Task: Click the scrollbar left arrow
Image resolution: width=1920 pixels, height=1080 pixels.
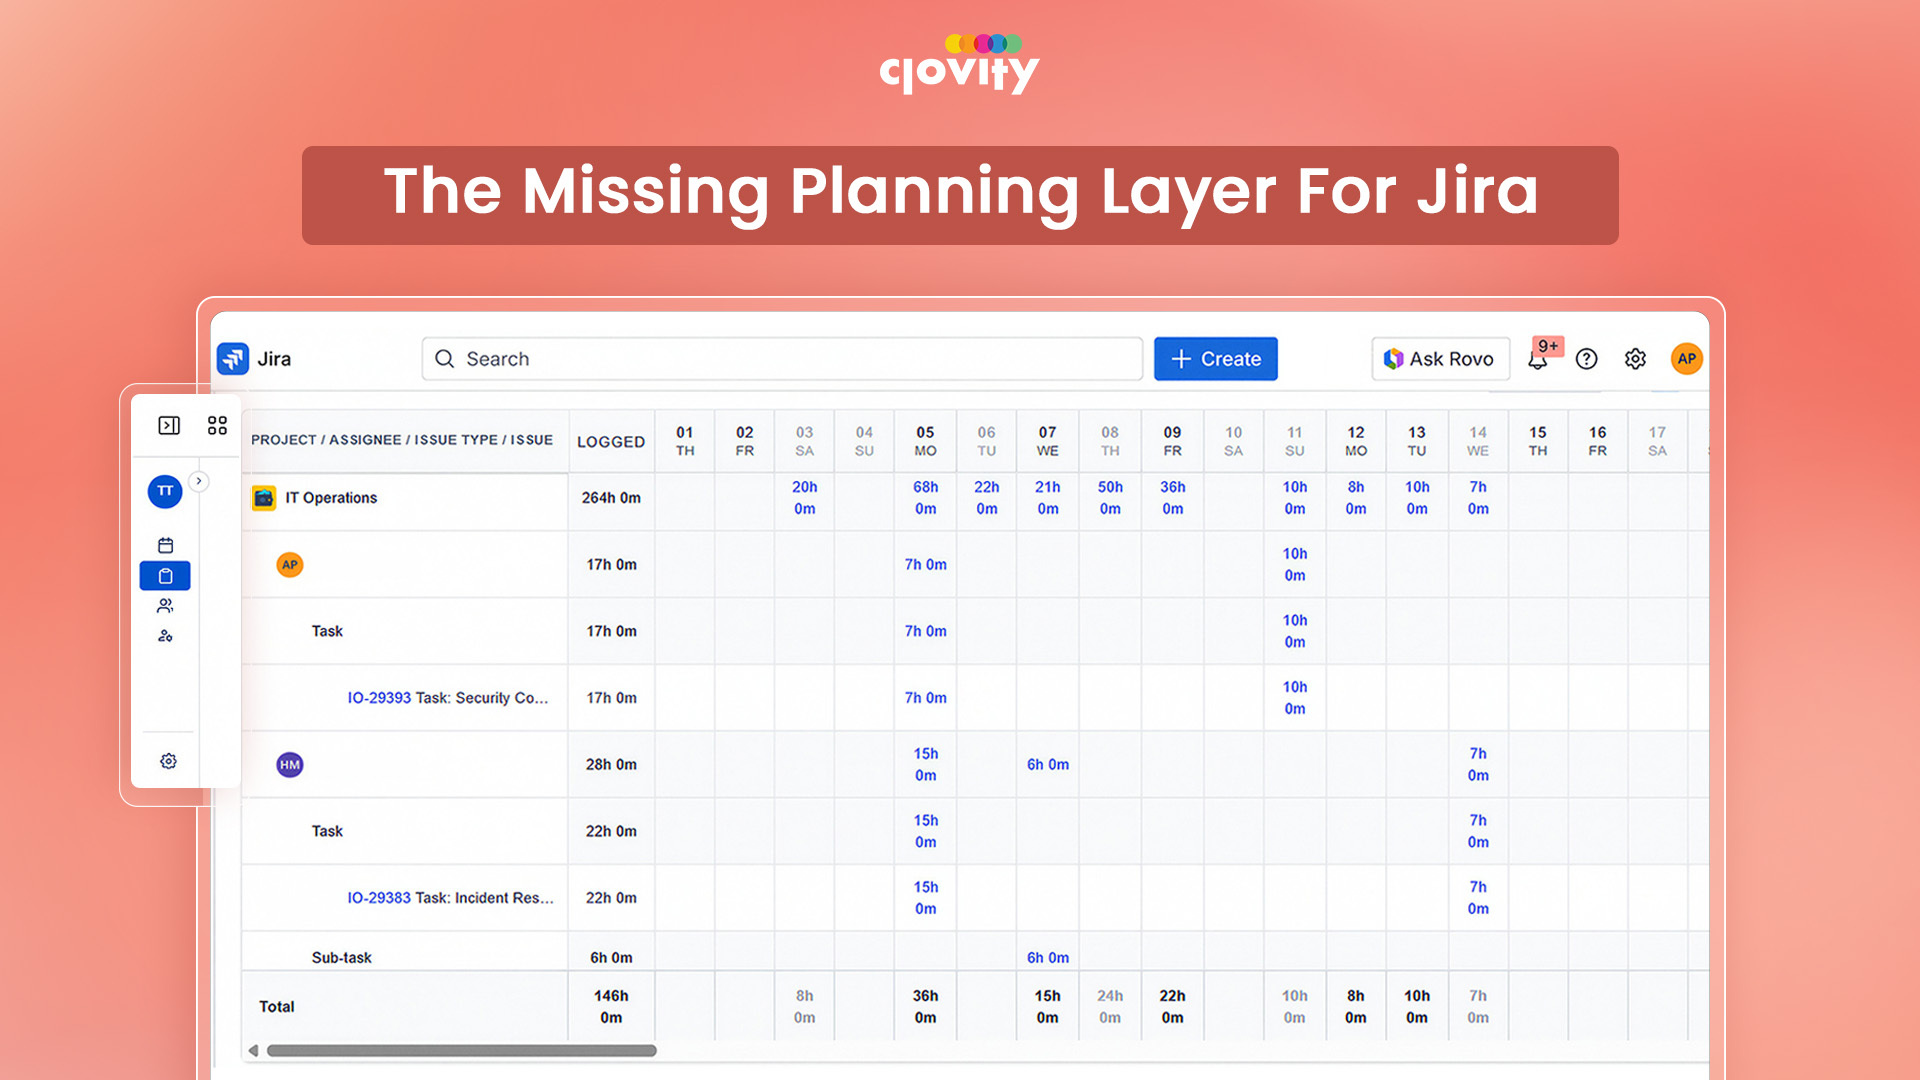Action: pos(253,1051)
